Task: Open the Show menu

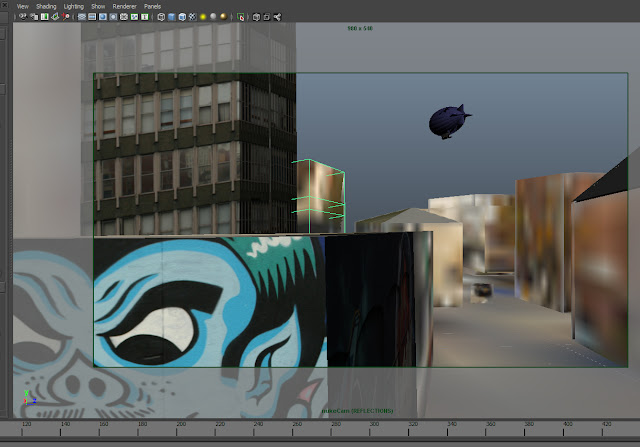Action: pos(98,6)
